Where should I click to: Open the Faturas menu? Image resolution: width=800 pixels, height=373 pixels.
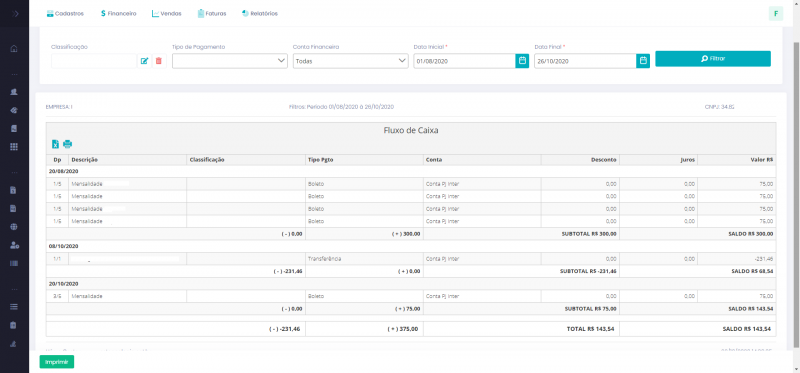[x=212, y=14]
